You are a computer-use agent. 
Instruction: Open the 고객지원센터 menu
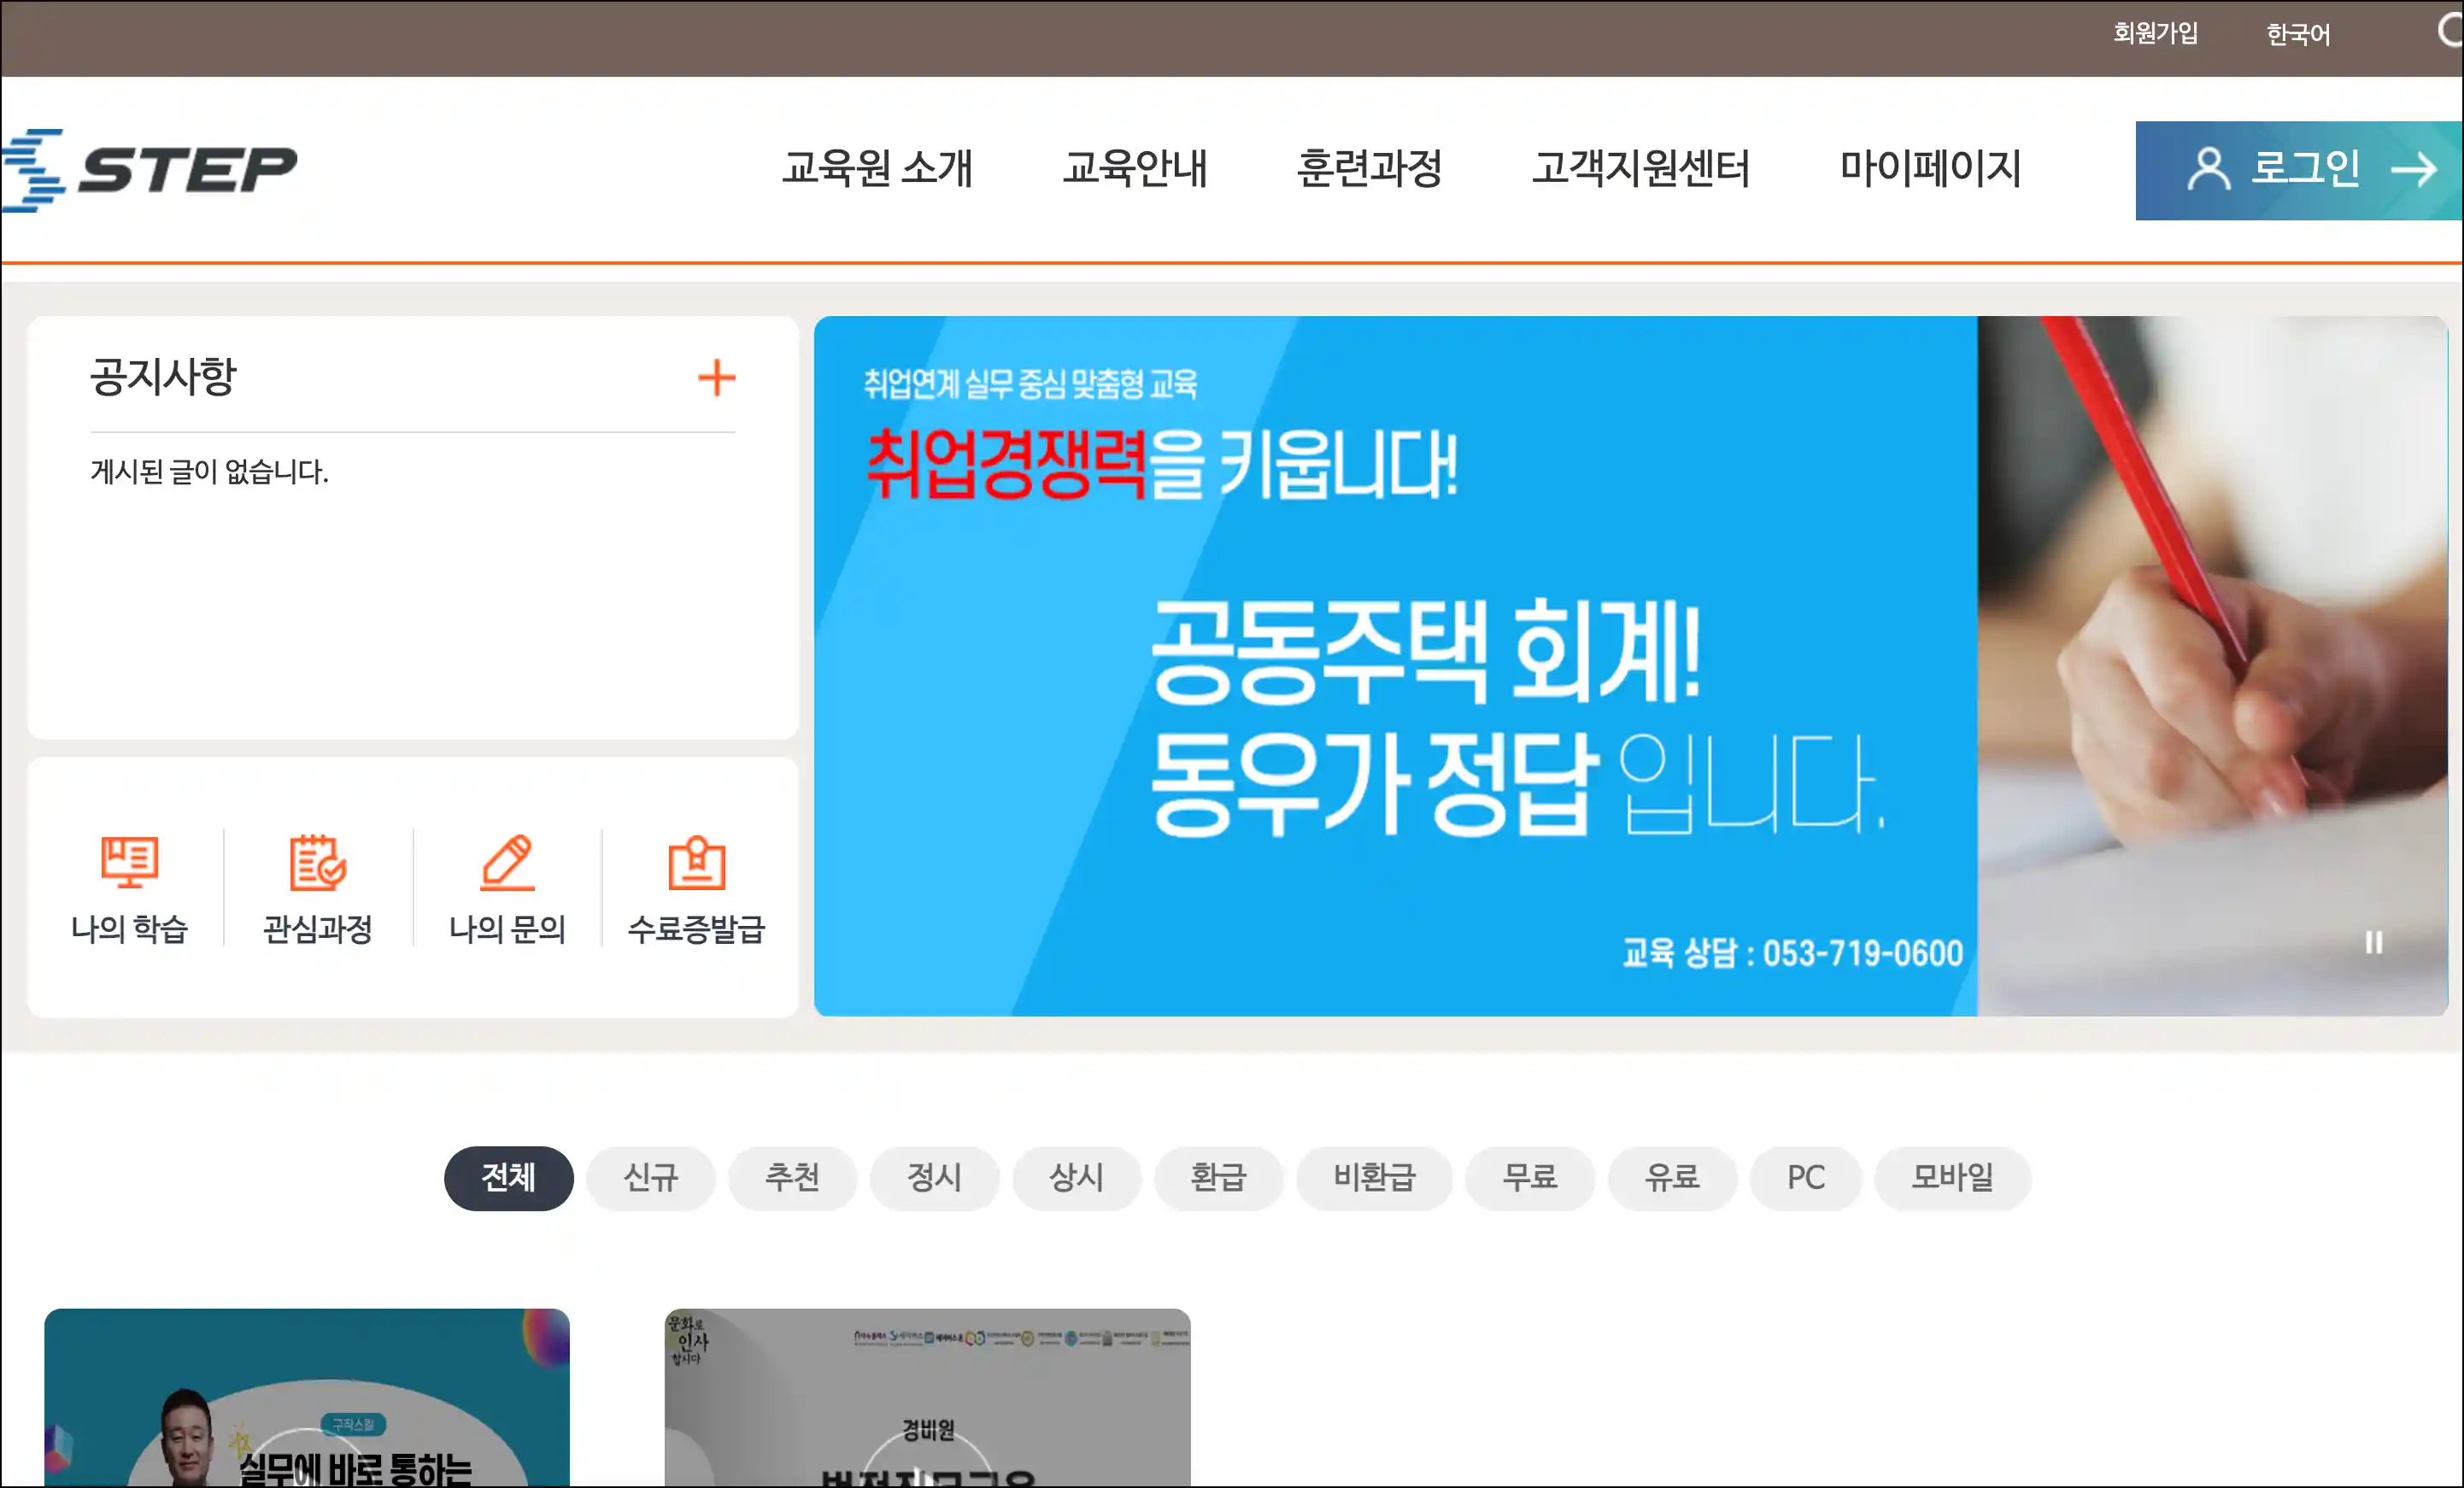[x=1641, y=167]
